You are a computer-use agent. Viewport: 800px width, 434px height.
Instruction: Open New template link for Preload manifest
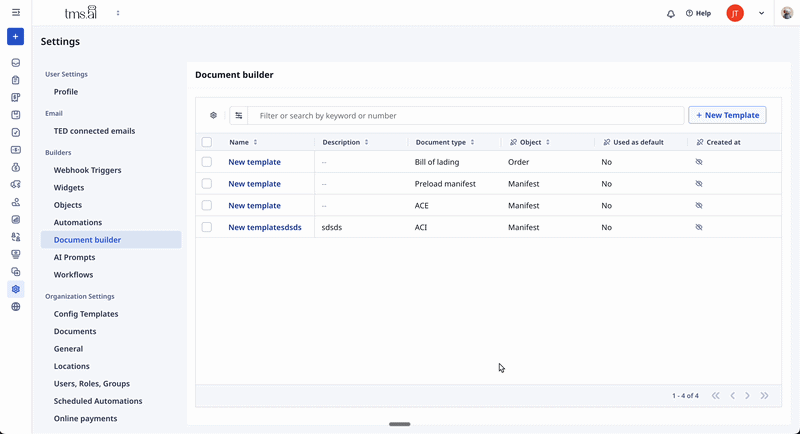click(x=255, y=184)
